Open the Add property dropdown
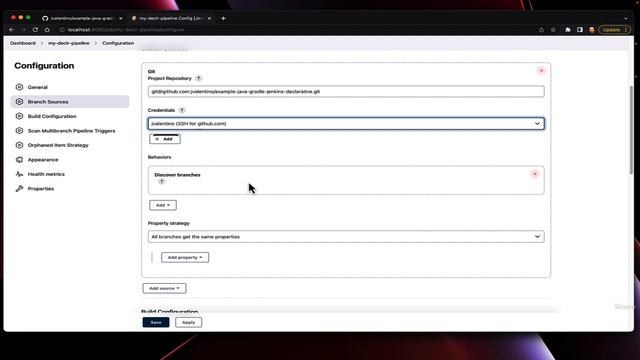Viewport: 640px width, 360px height. tap(185, 258)
